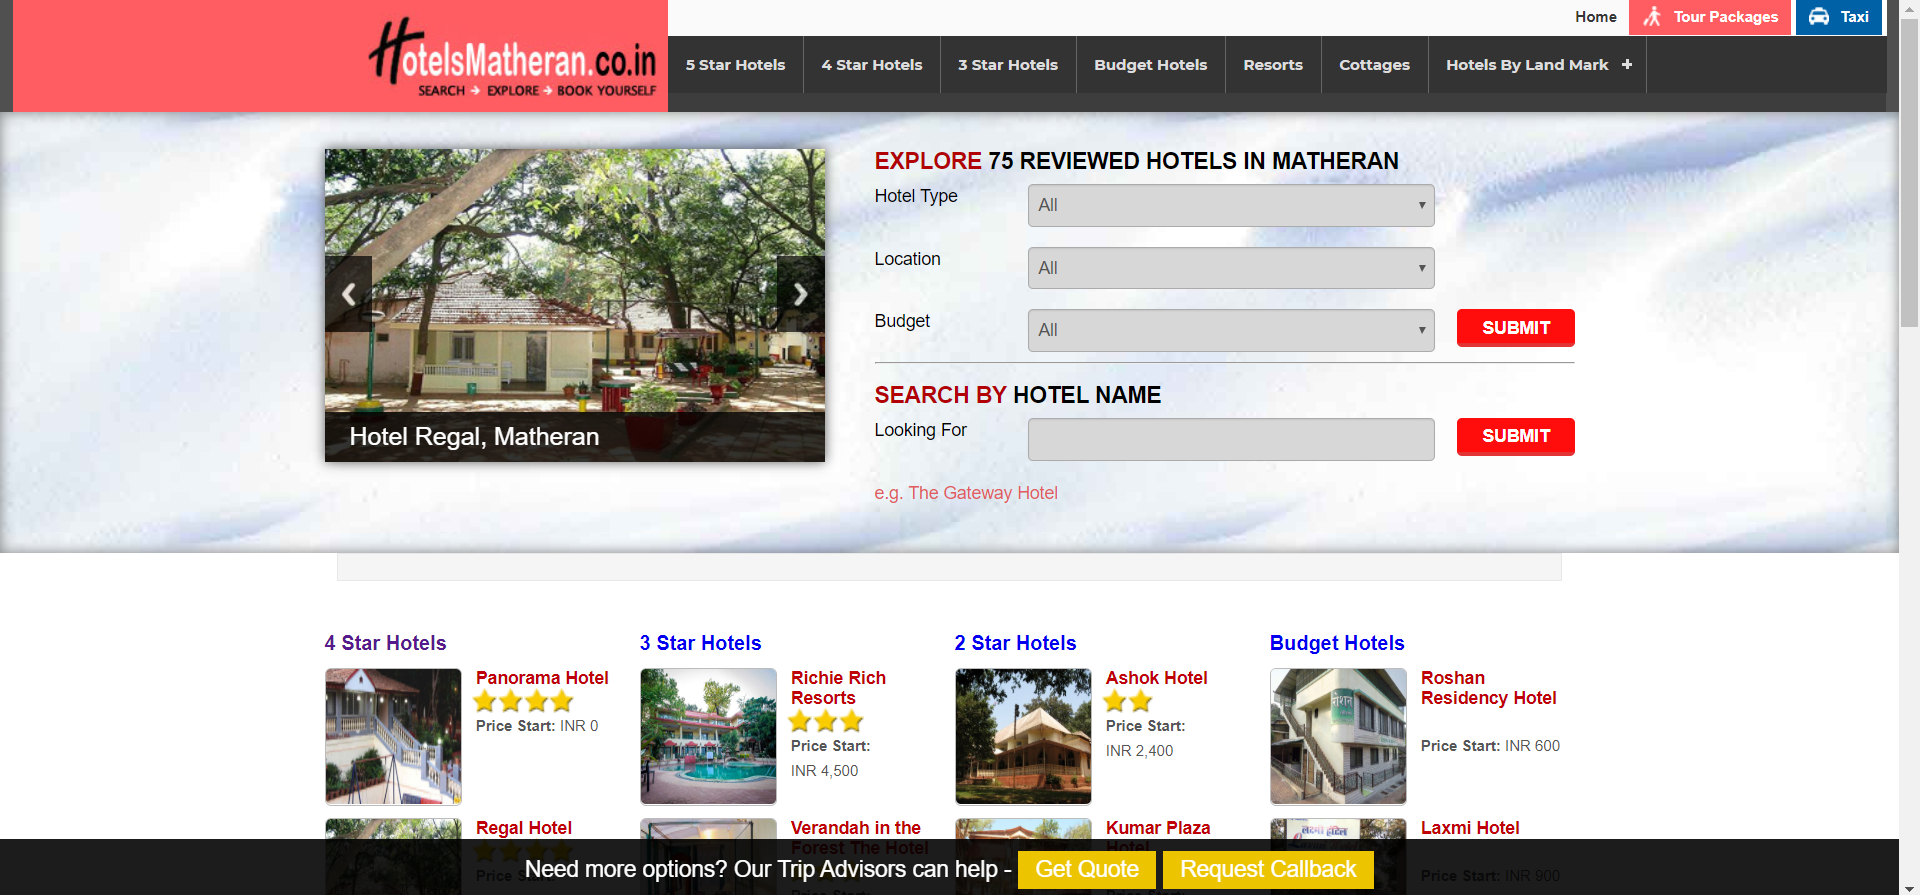Open the 4 Star Hotels menu

(872, 65)
